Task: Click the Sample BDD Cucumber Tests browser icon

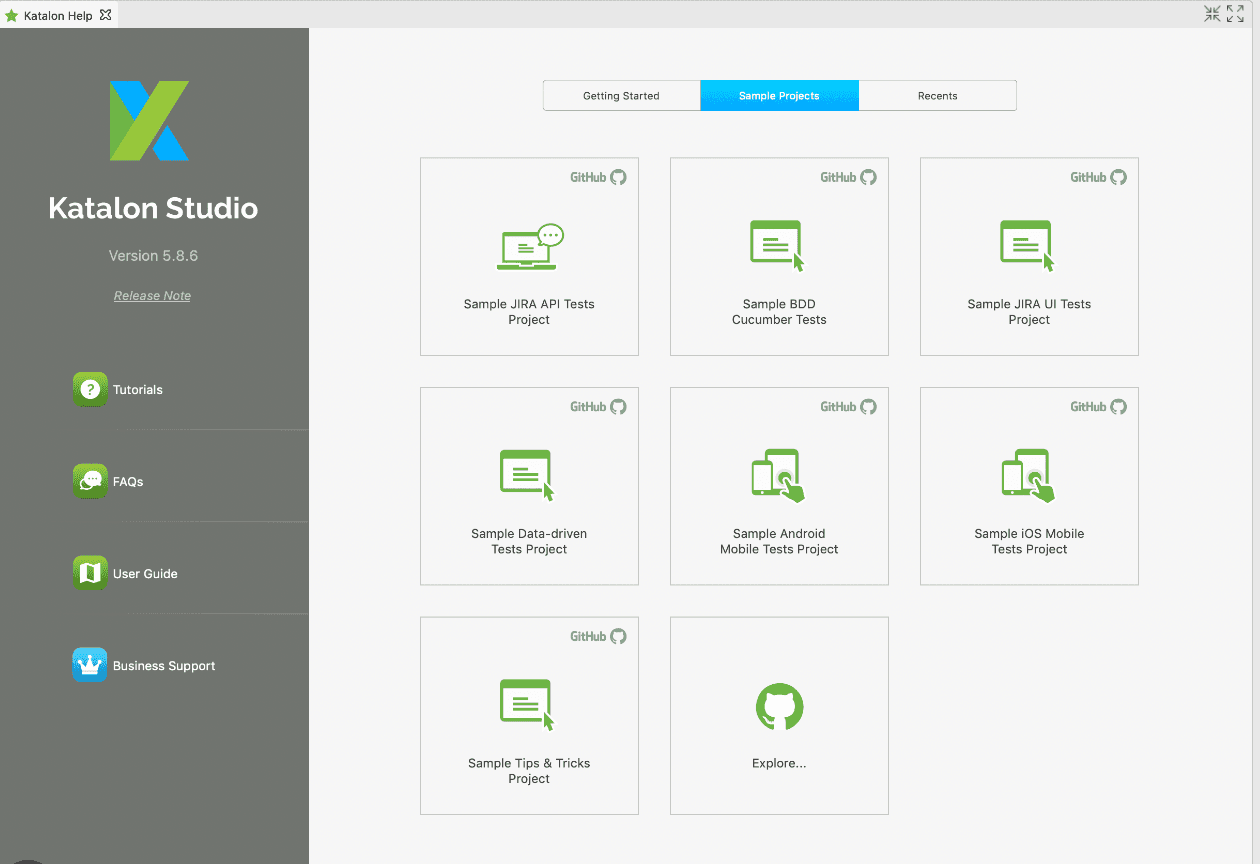Action: click(x=778, y=246)
